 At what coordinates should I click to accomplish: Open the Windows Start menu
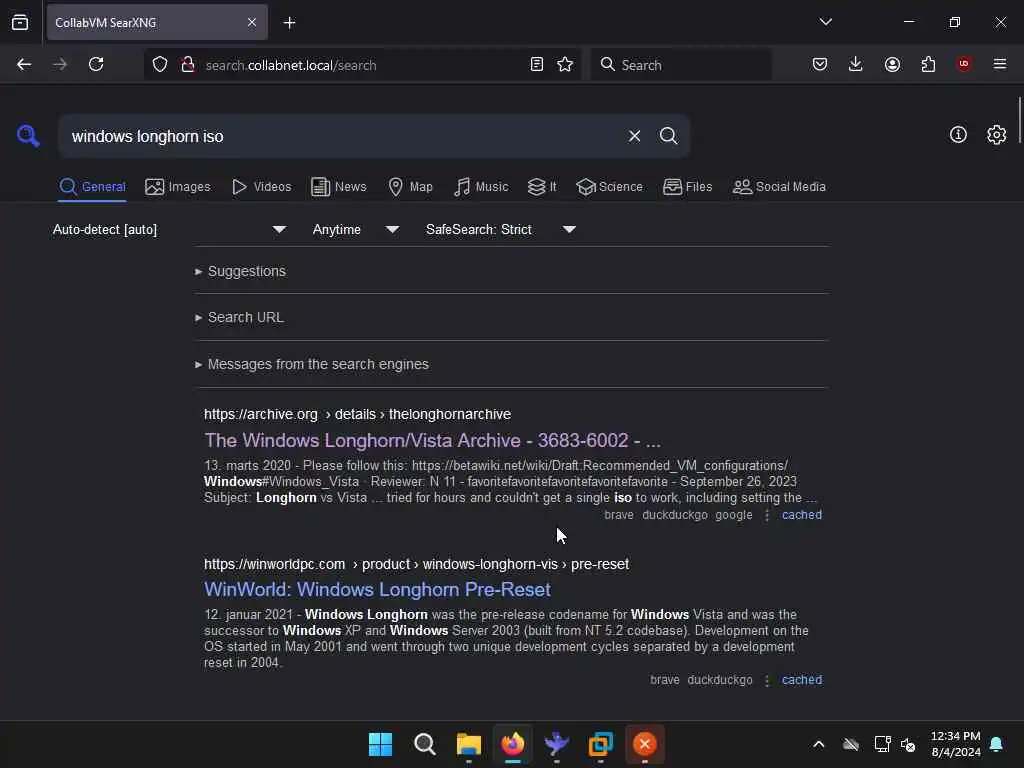[x=380, y=744]
